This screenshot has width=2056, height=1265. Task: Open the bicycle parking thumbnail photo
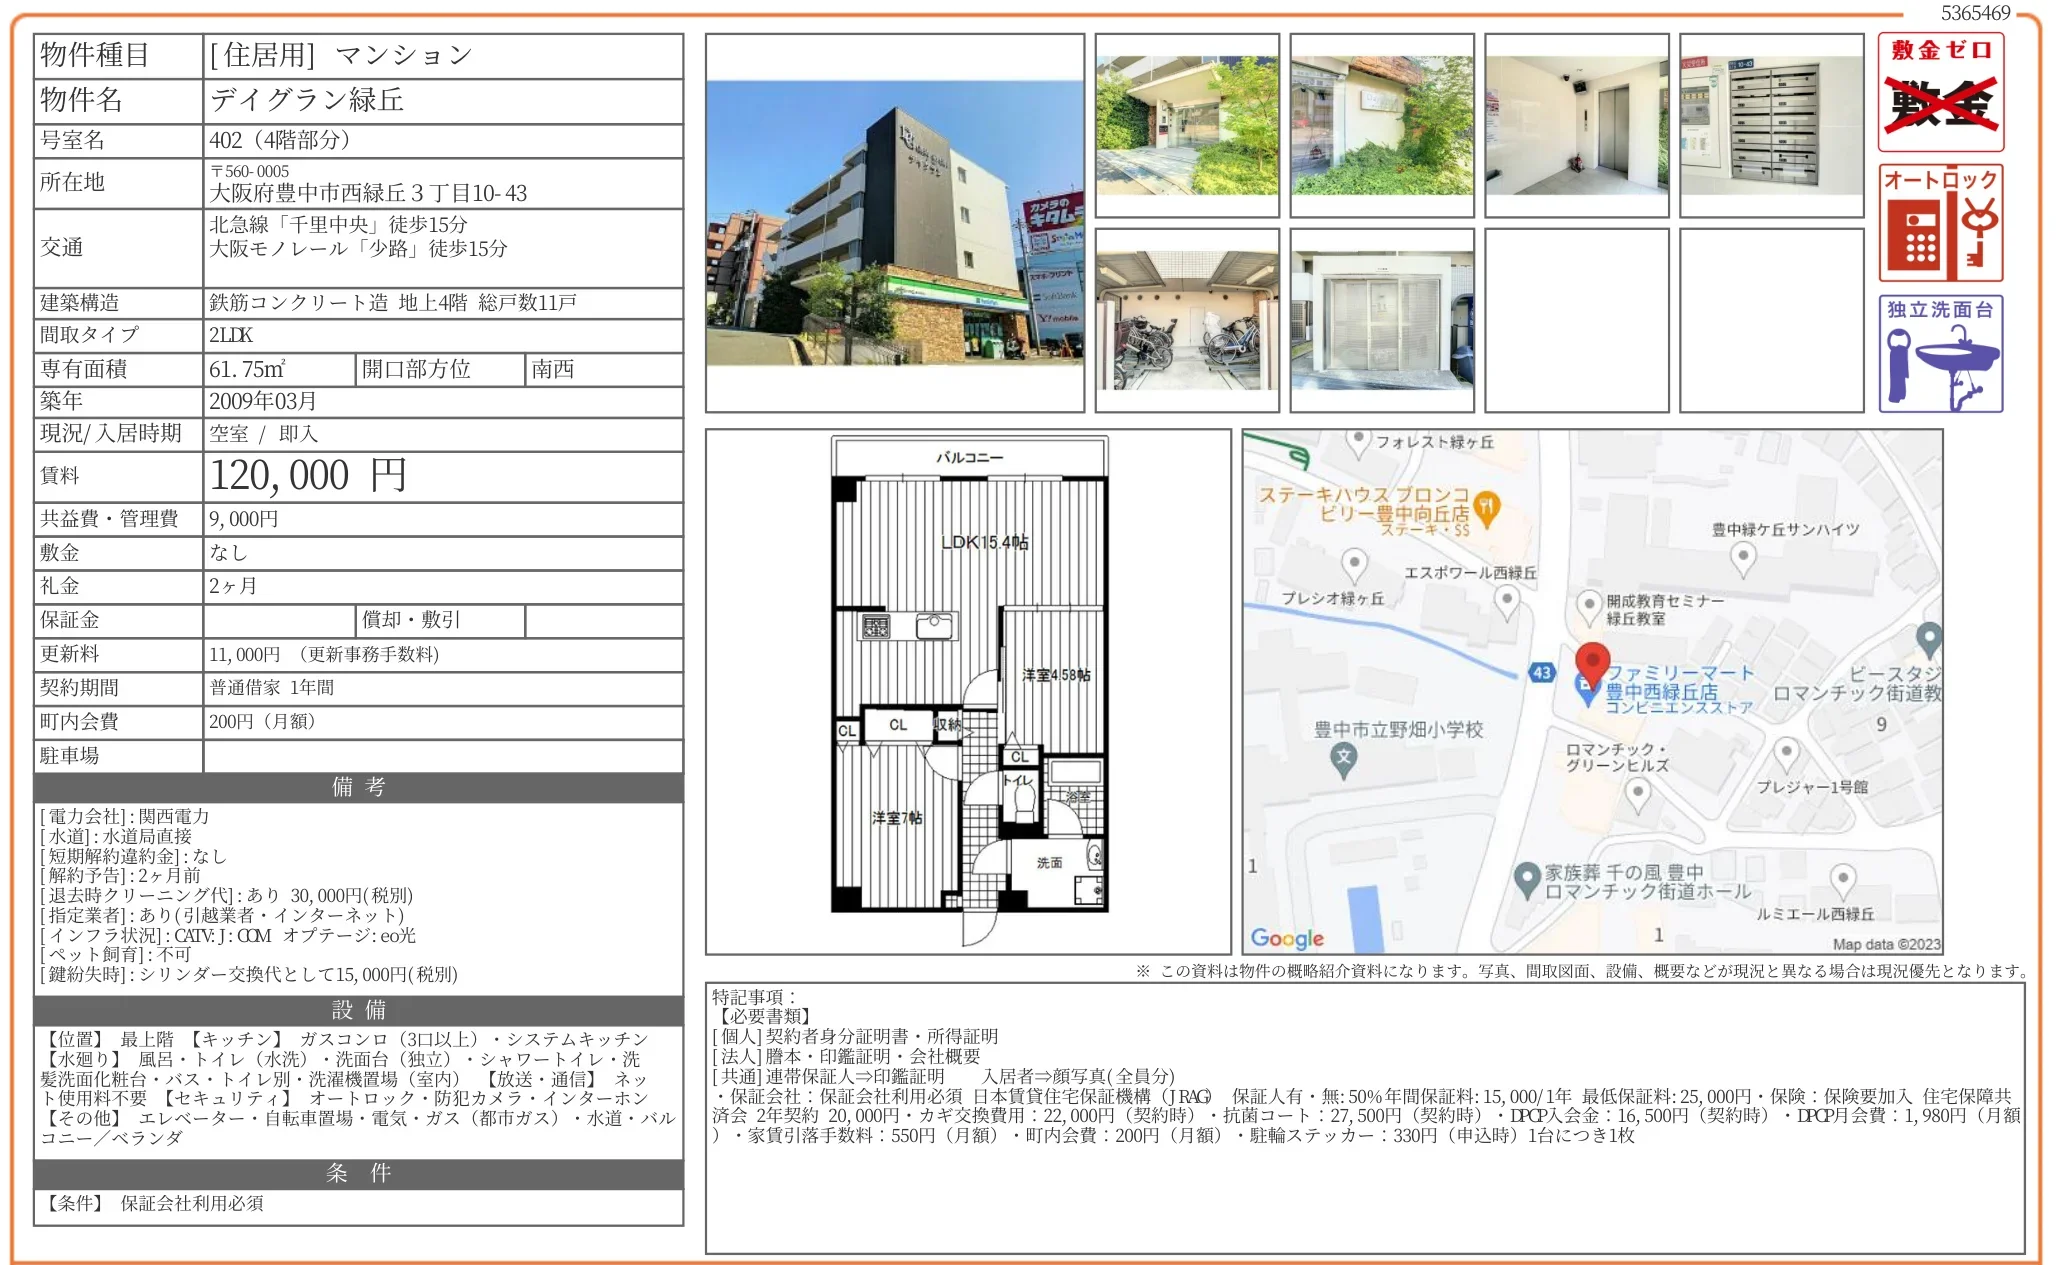tap(1187, 320)
